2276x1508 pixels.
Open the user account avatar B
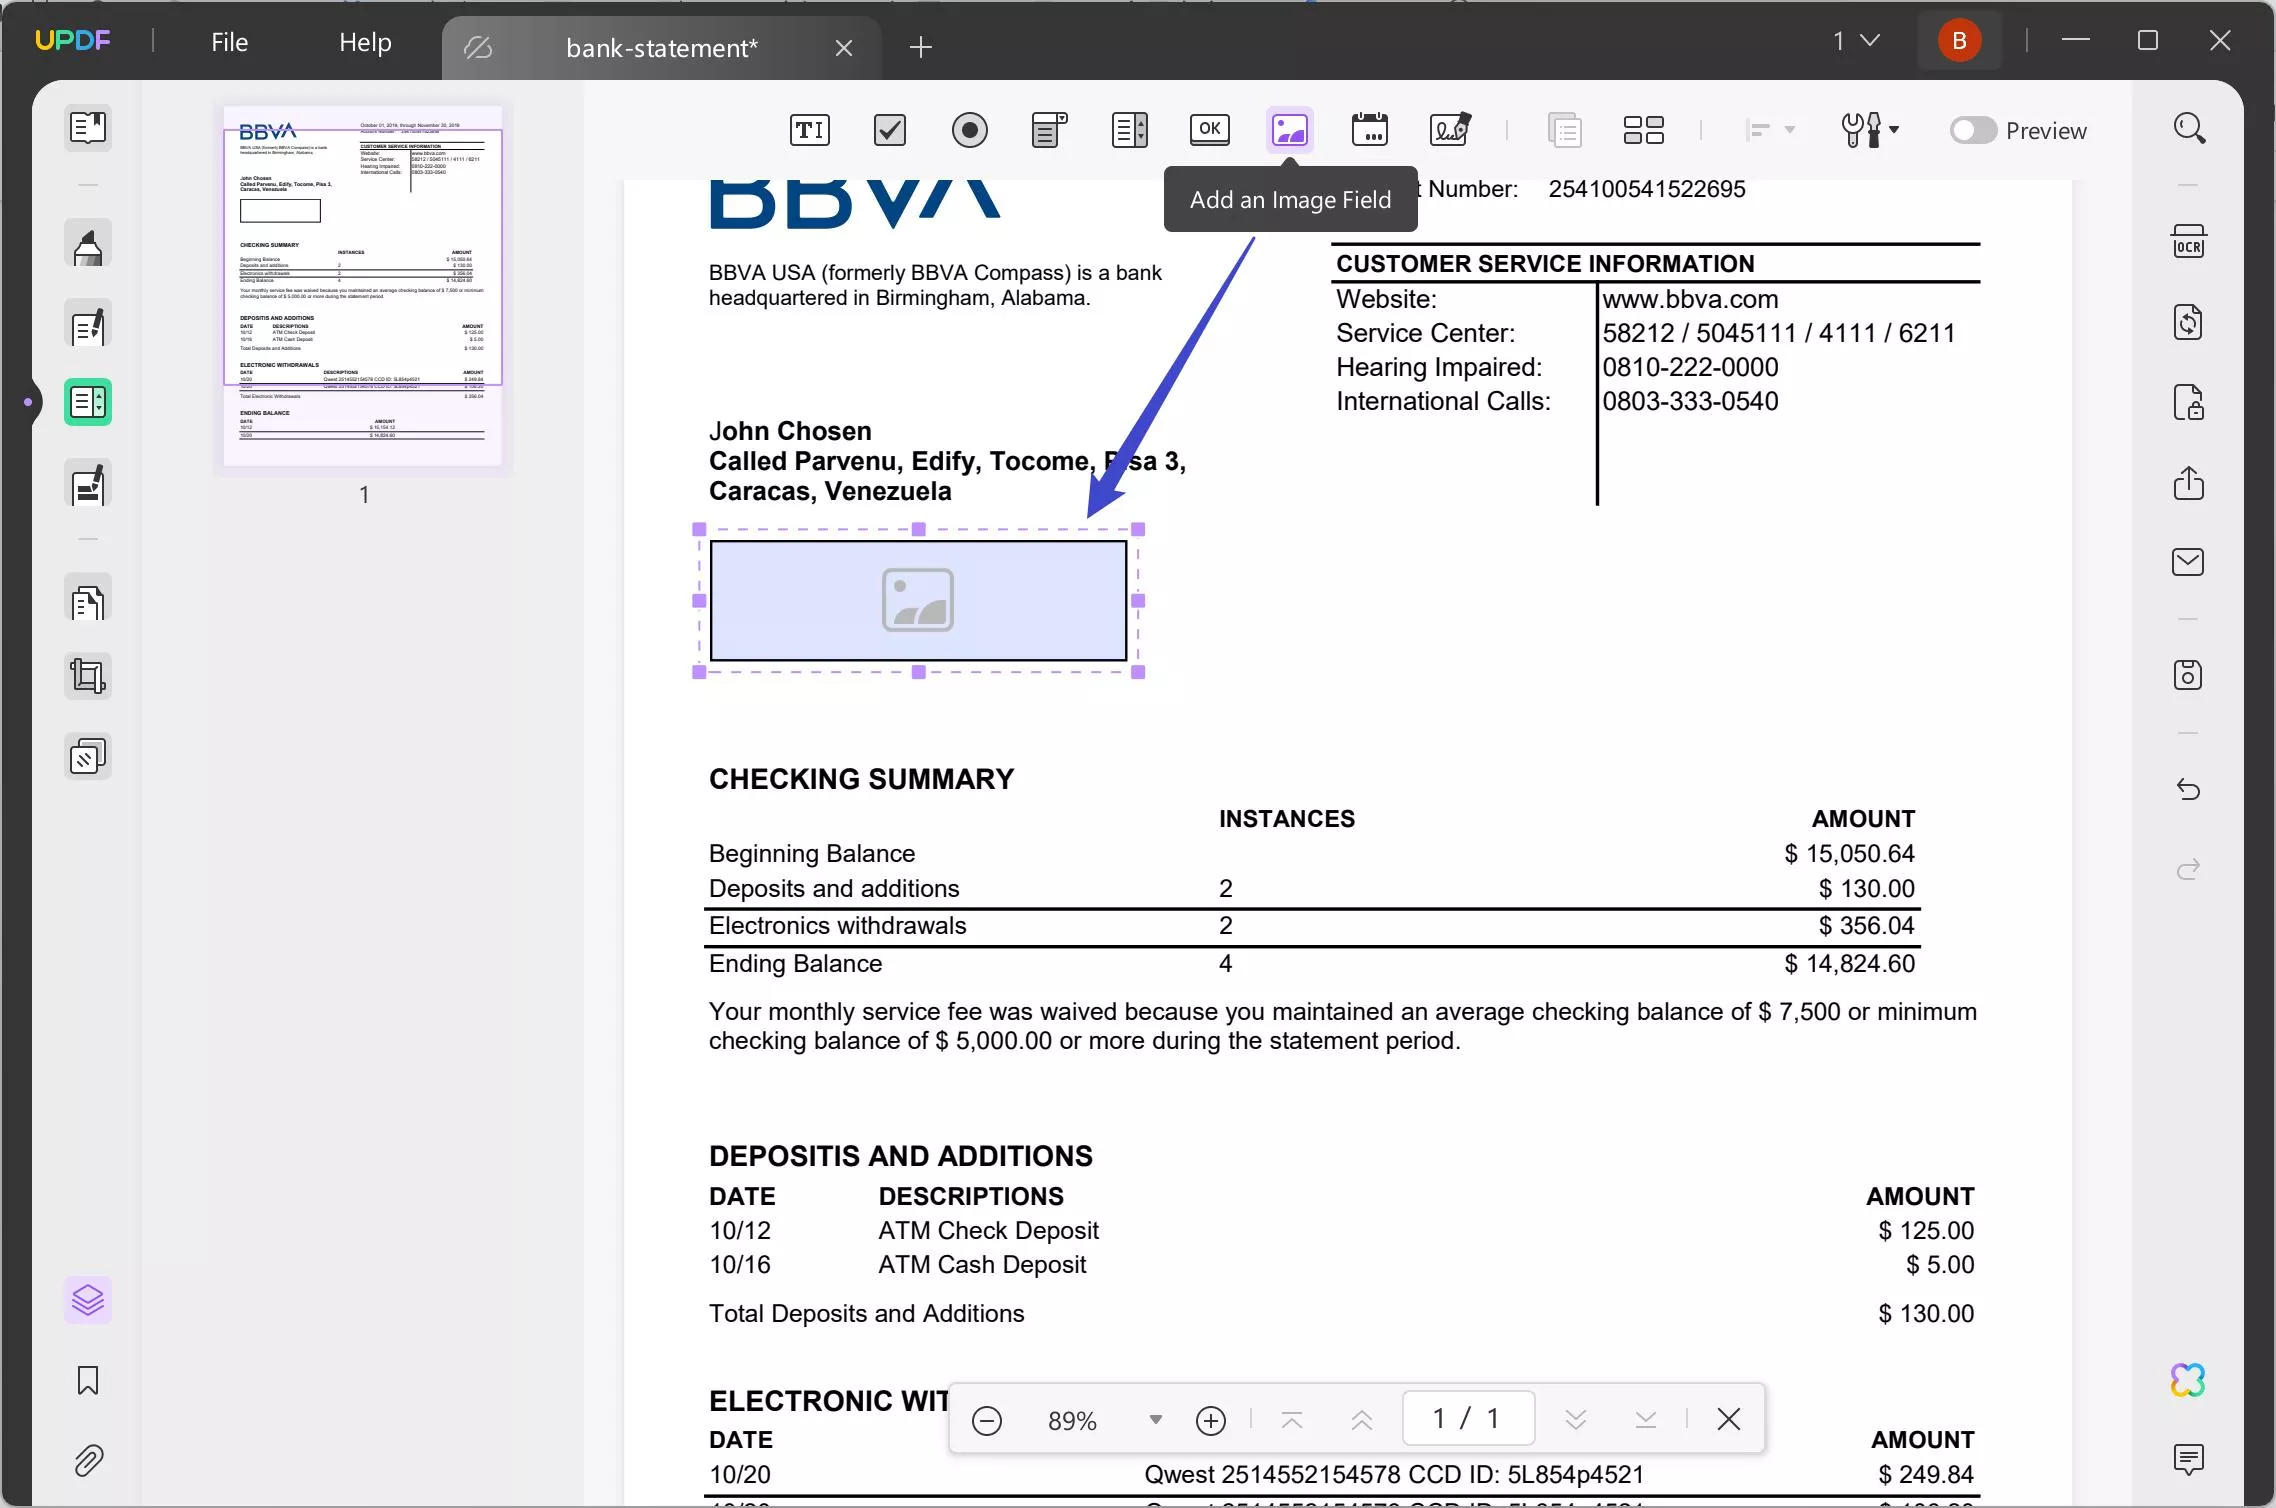[1959, 41]
